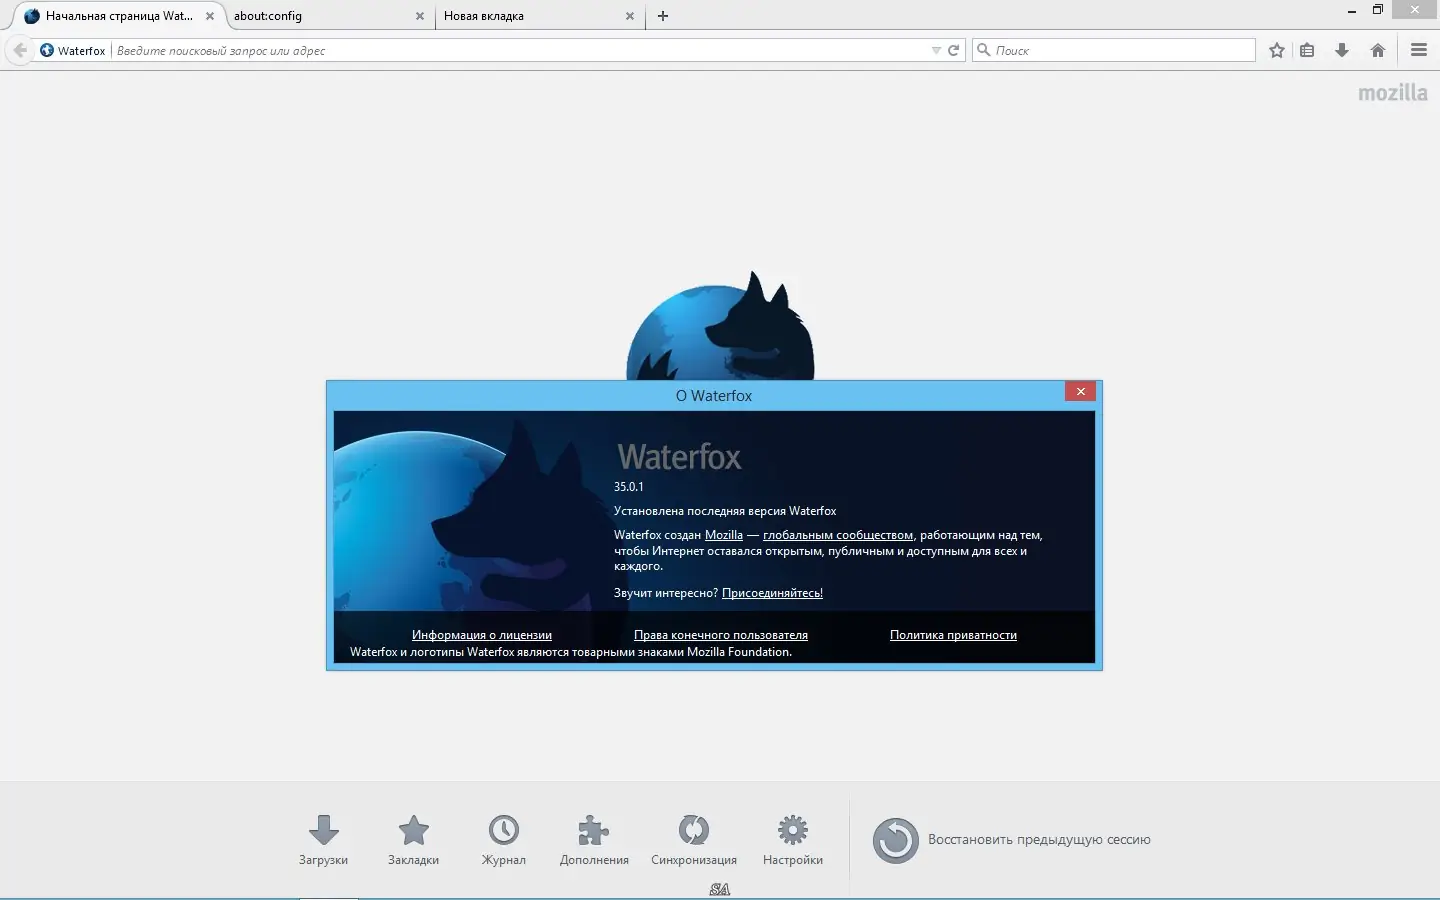1440x900 pixels.
Task: Open the address bar history dropdown arrow
Action: (x=936, y=49)
